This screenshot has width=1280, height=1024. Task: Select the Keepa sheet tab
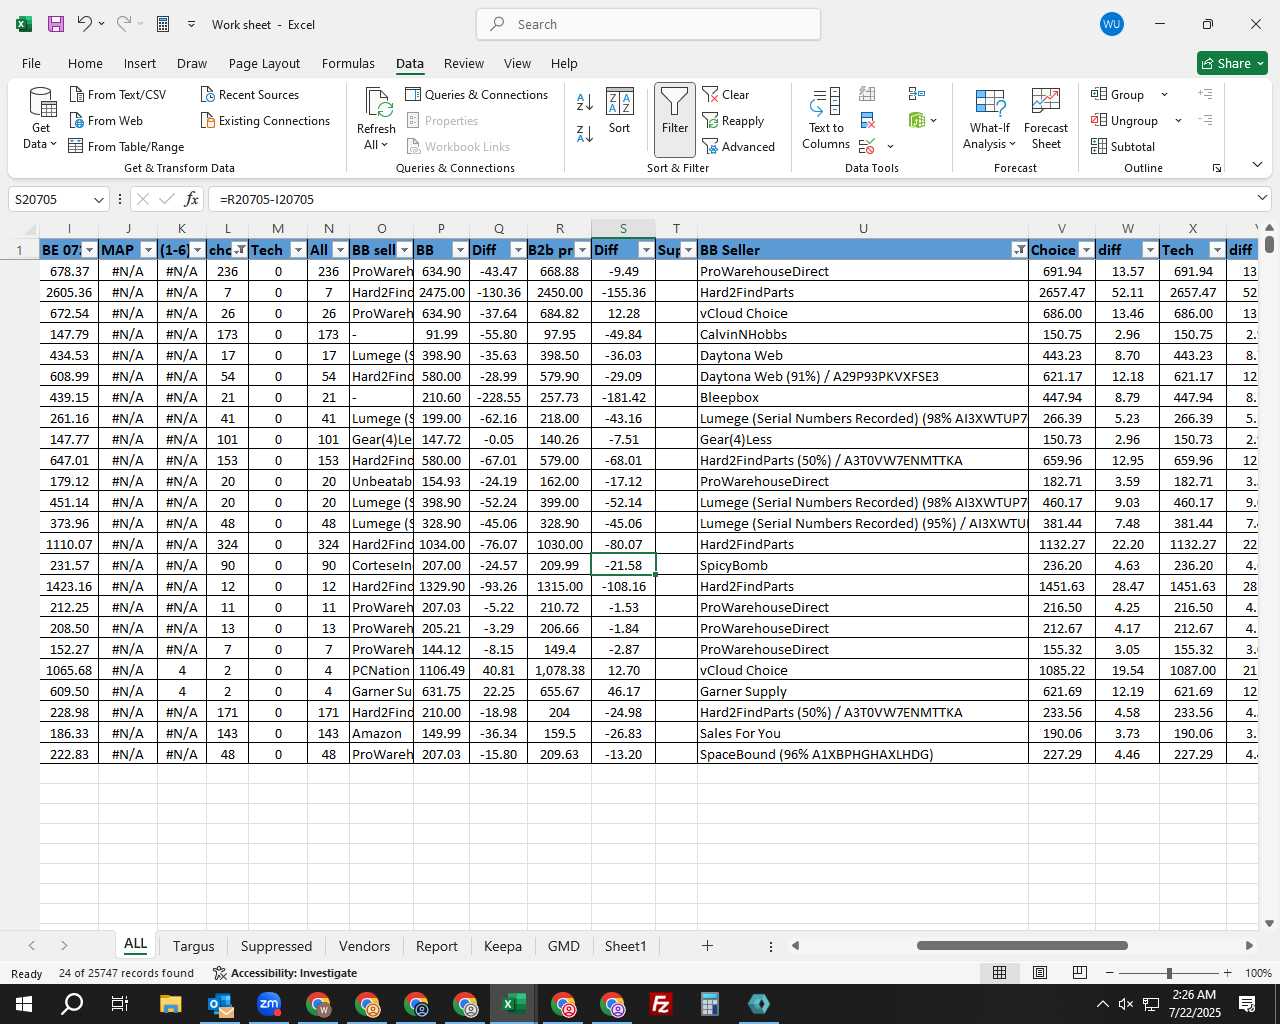pos(502,946)
